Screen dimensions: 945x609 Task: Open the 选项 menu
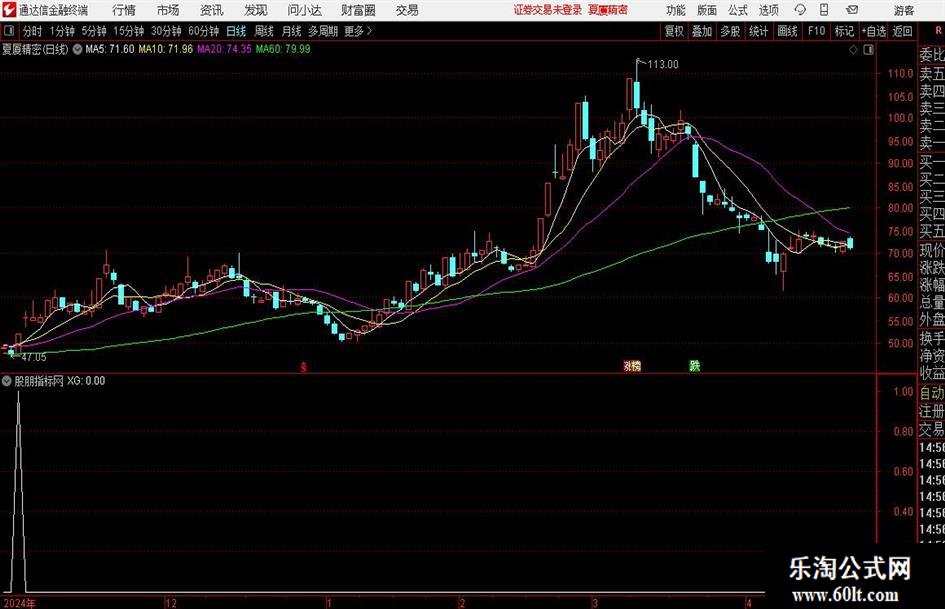tap(768, 10)
